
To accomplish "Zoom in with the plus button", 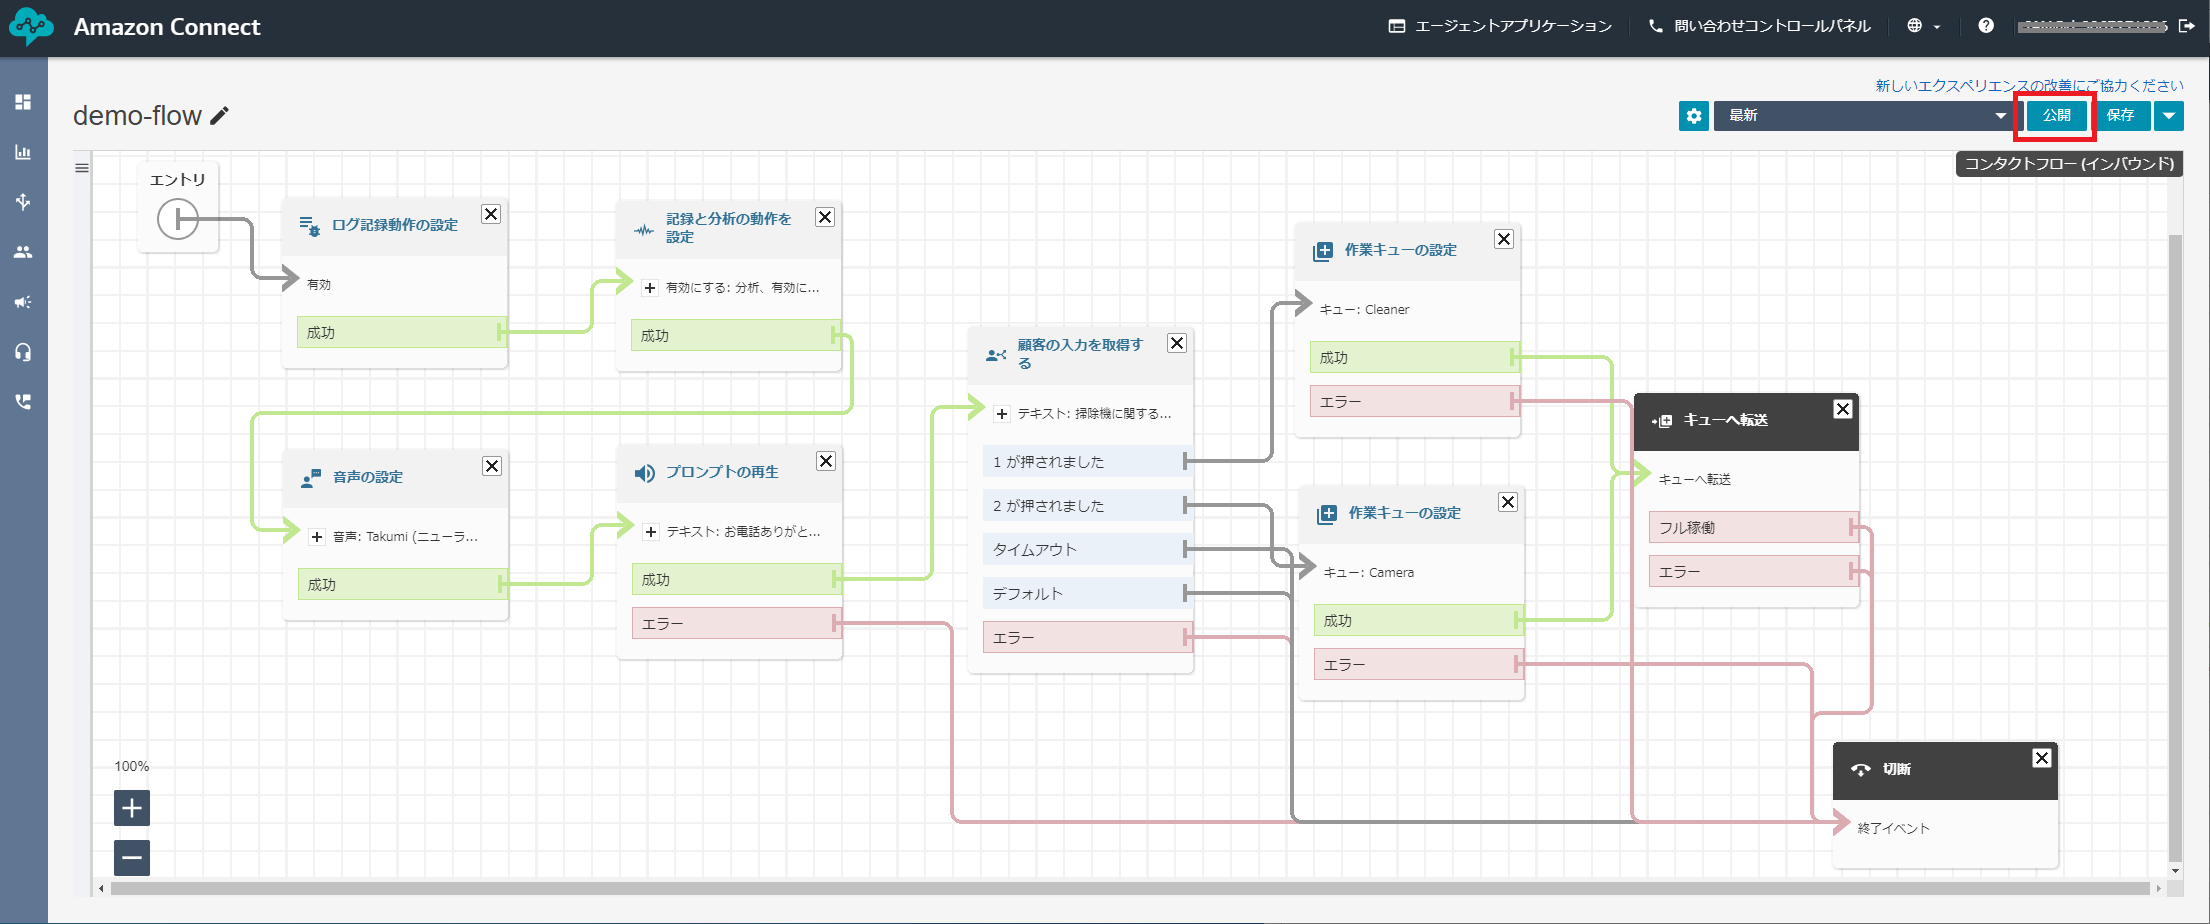I will pyautogui.click(x=132, y=808).
